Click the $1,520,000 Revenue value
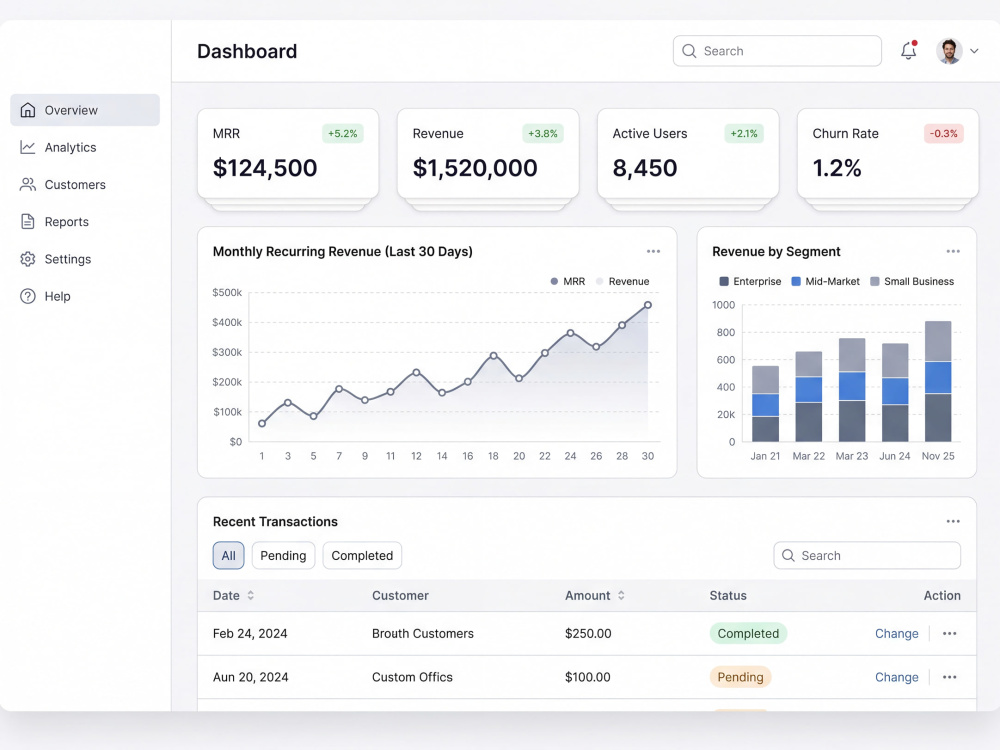This screenshot has width=1000, height=750. point(474,168)
